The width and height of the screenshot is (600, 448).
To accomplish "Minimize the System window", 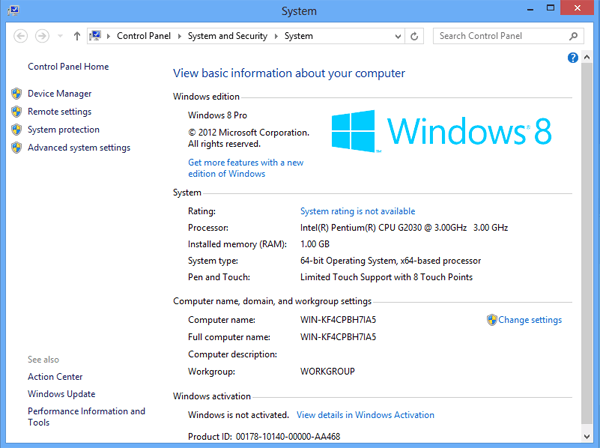I will point(530,9).
